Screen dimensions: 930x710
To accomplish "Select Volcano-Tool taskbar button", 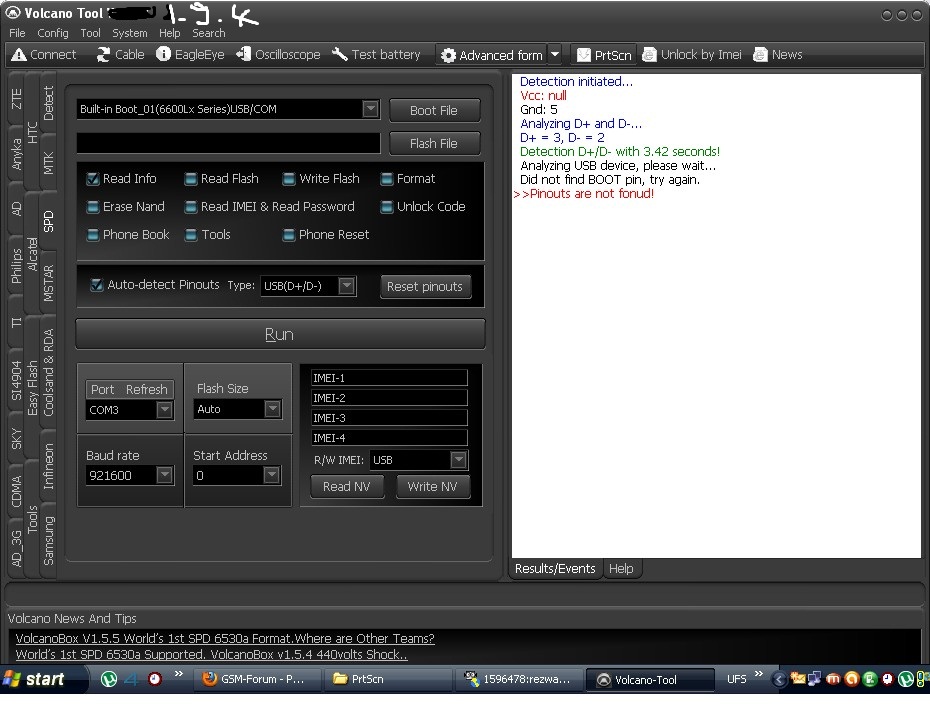I will pos(649,680).
